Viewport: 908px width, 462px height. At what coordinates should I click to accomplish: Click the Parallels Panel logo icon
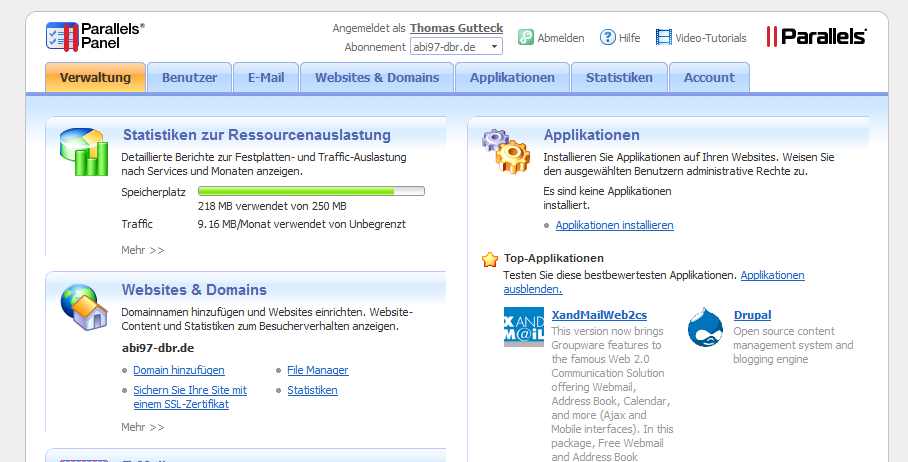pyautogui.click(x=62, y=36)
